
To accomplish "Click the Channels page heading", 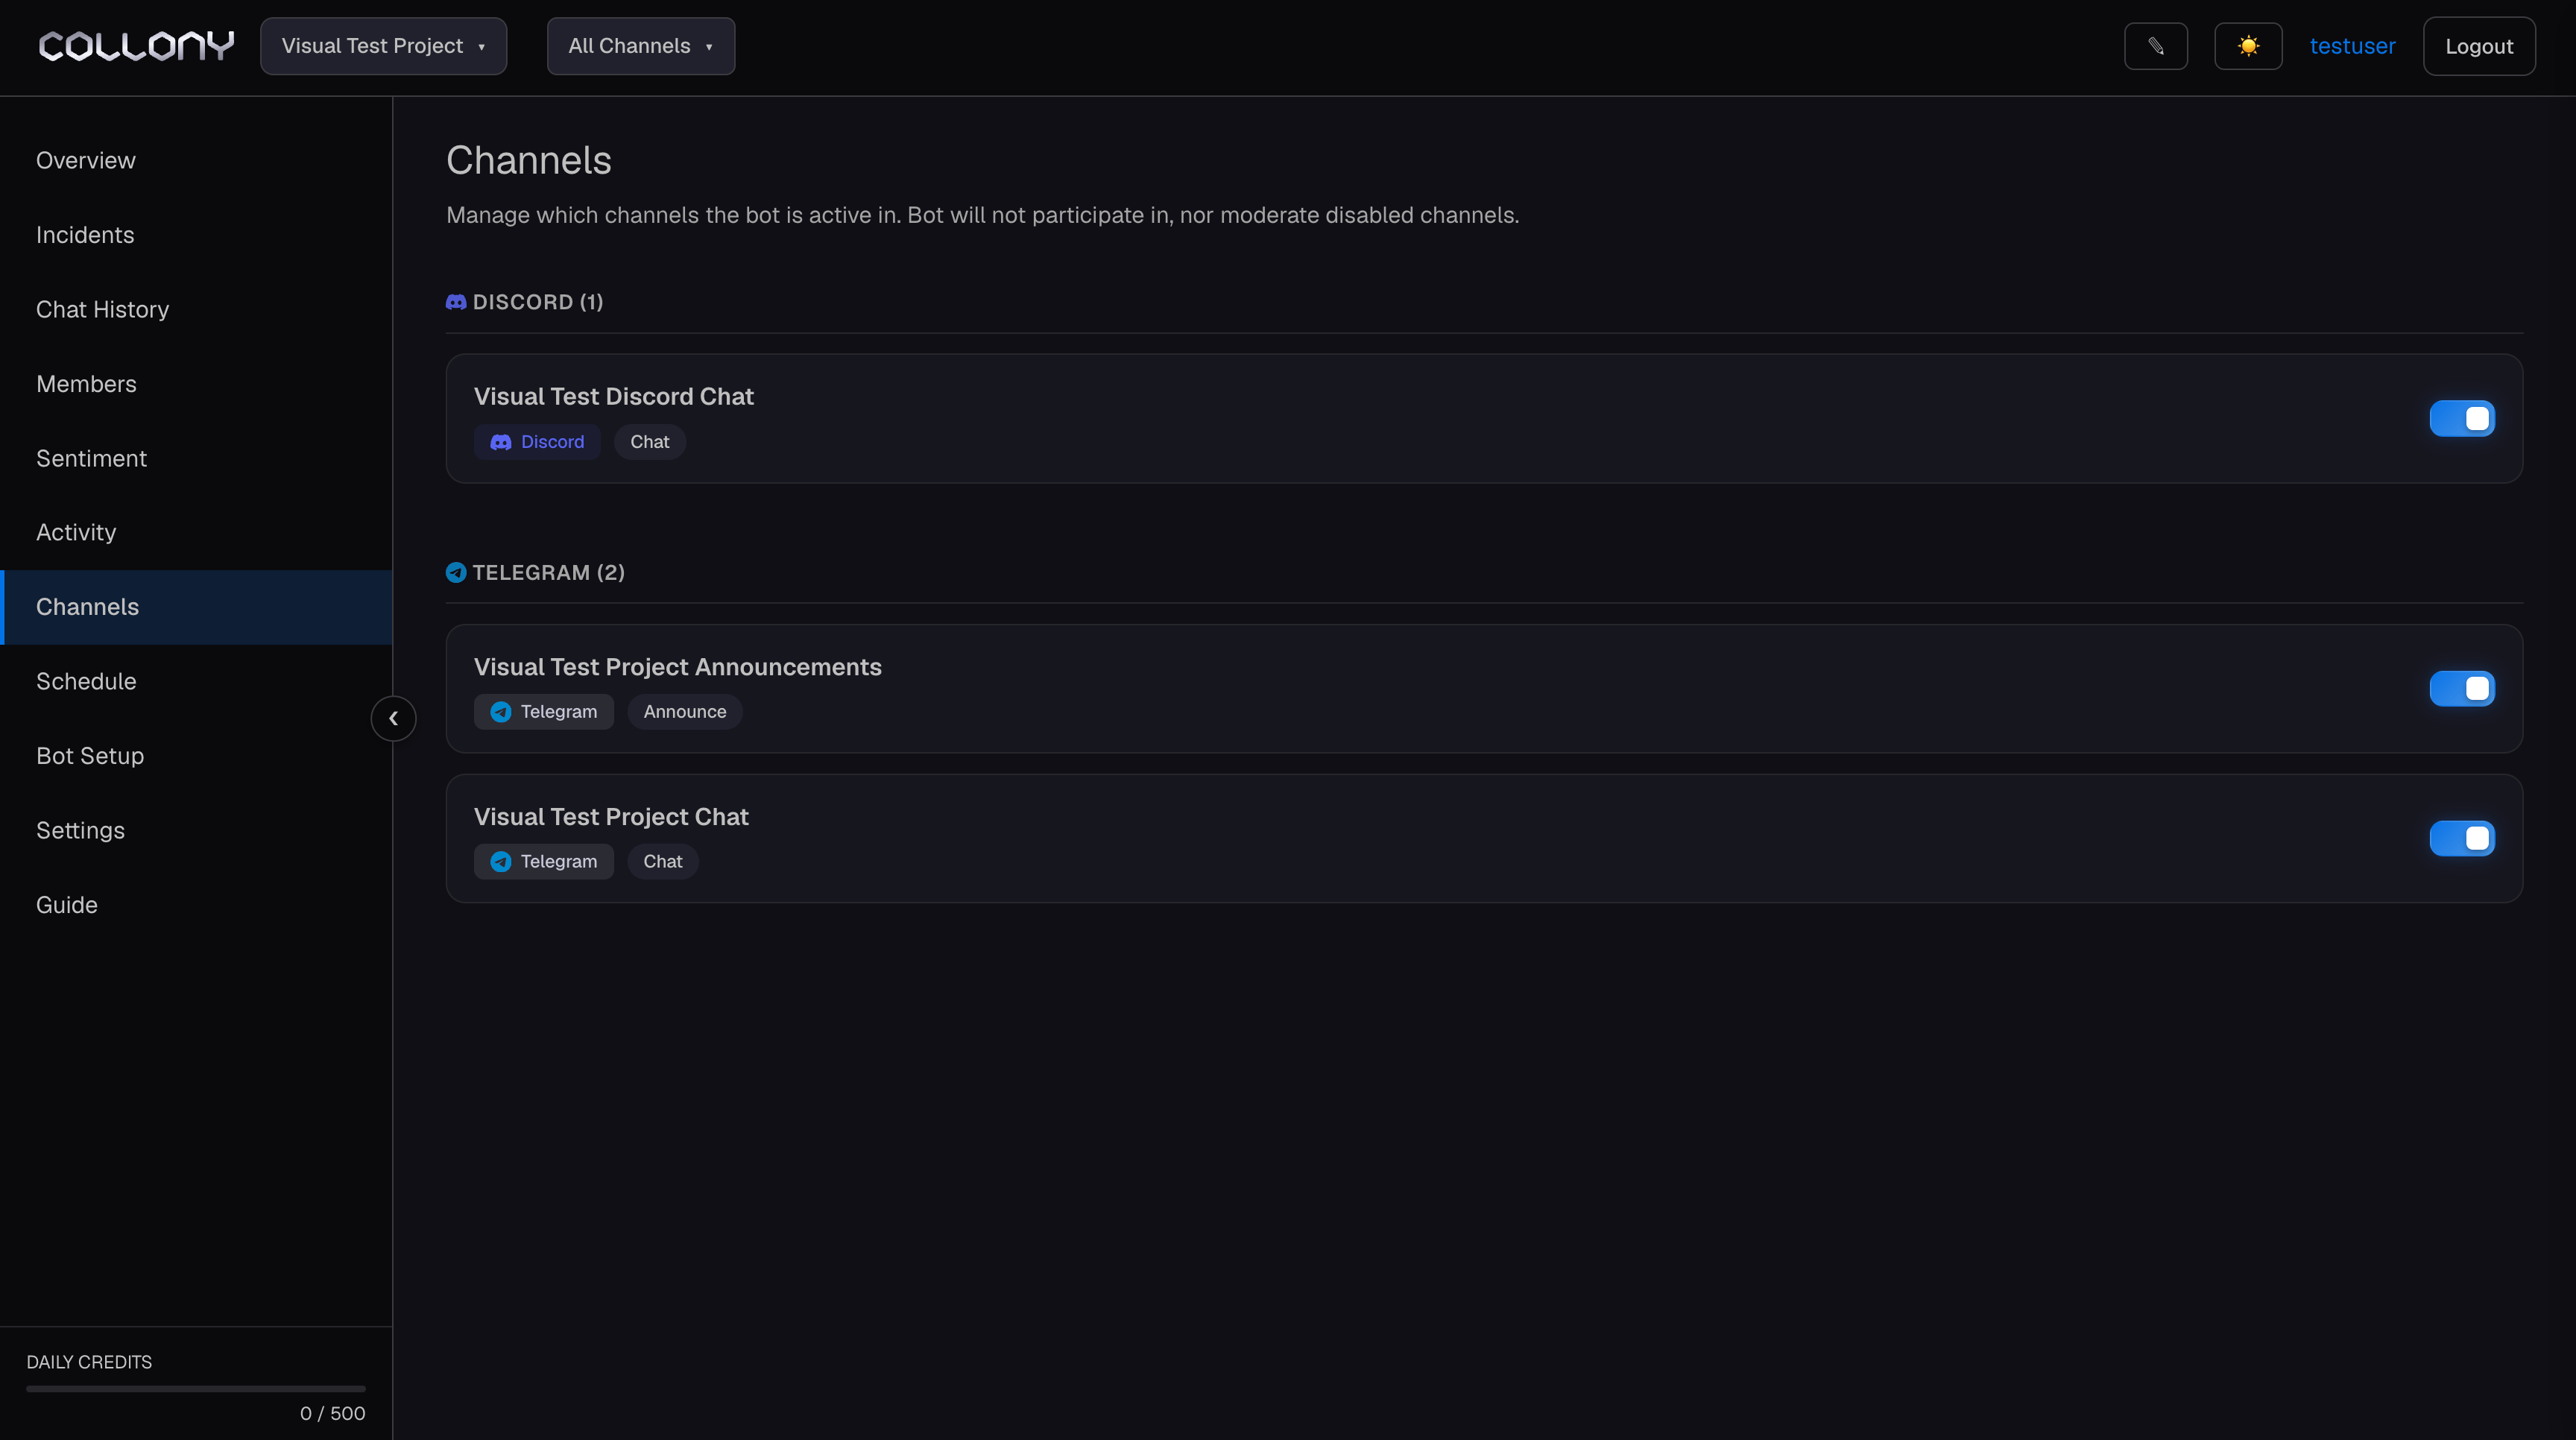I will pyautogui.click(x=529, y=161).
